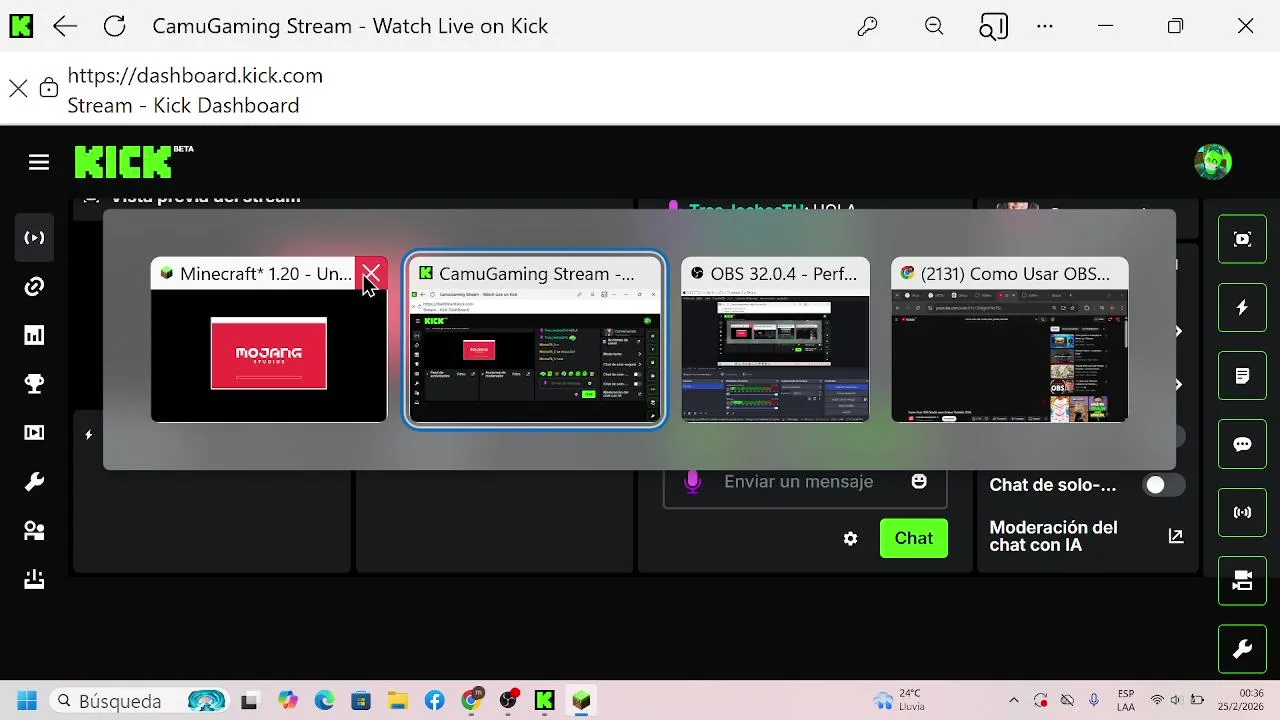Toggle the stream preview widget in the right panel

[x=1242, y=239]
